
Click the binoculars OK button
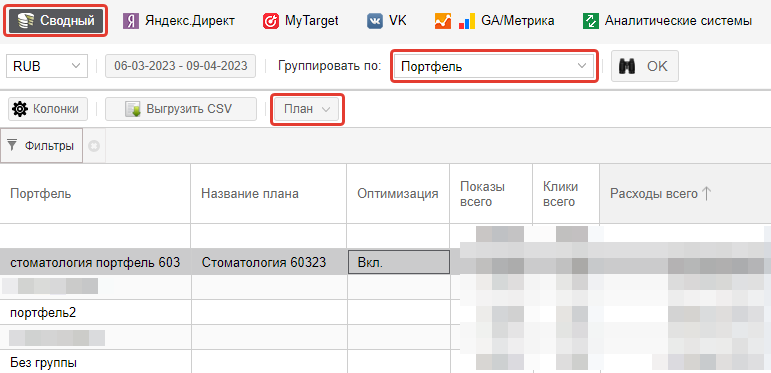coord(645,66)
